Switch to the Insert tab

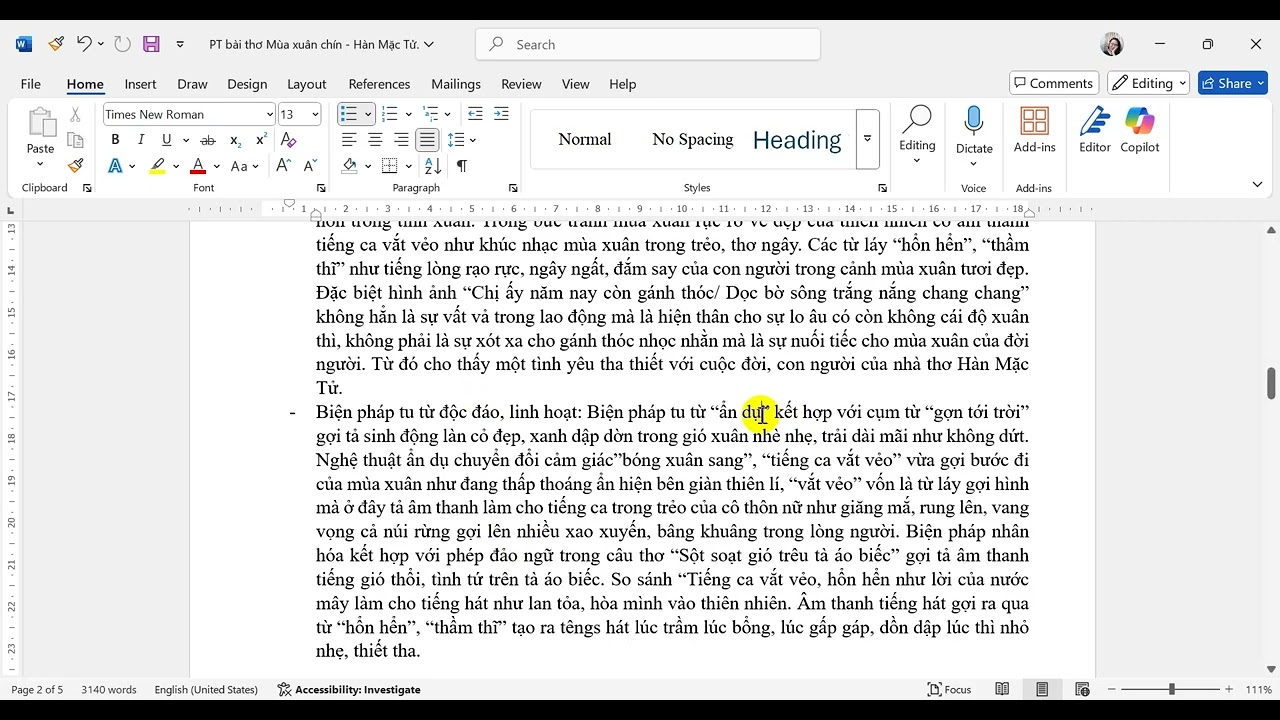click(x=140, y=84)
